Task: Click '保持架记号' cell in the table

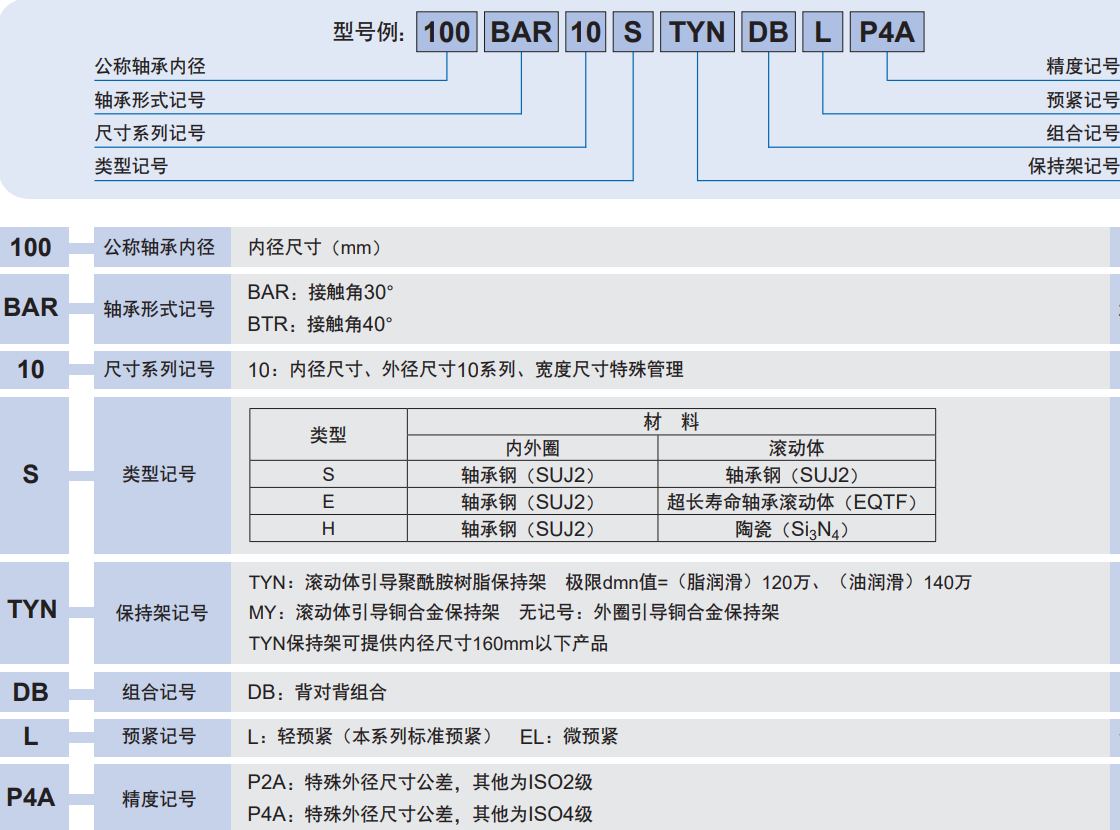Action: 162,613
